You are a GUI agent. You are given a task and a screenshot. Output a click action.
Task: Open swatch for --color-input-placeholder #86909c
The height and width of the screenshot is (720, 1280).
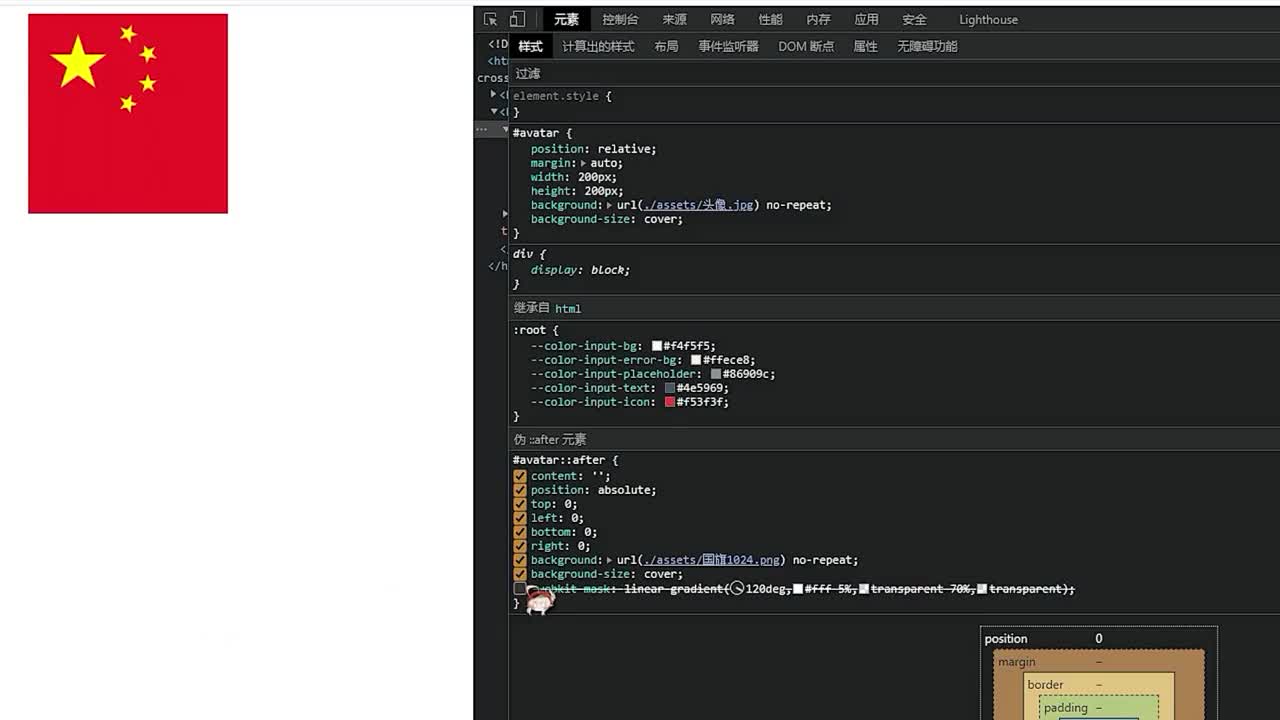pyautogui.click(x=716, y=374)
